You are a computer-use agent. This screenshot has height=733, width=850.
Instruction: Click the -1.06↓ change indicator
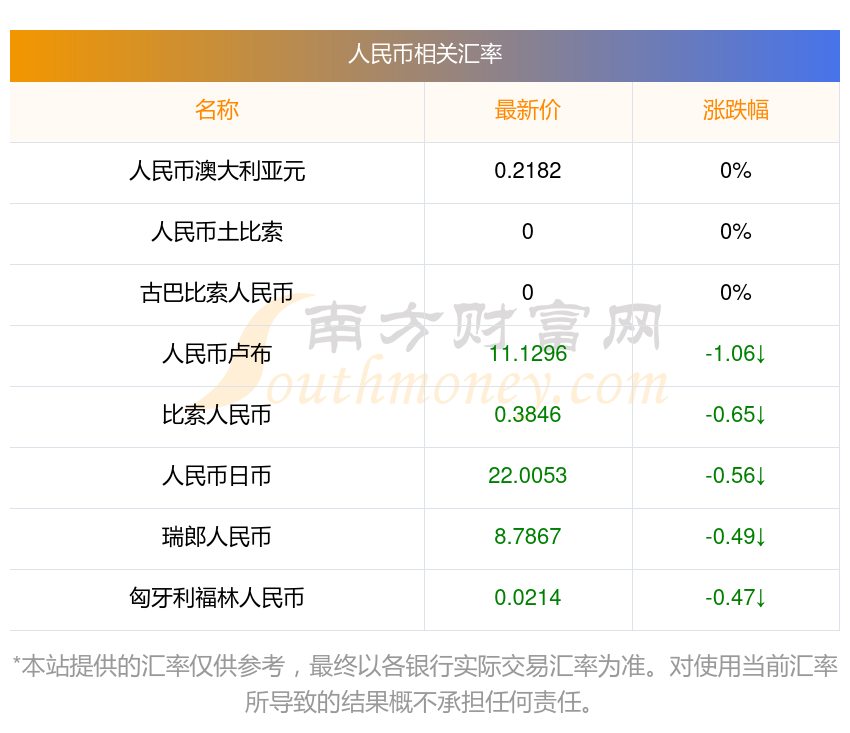(735, 354)
